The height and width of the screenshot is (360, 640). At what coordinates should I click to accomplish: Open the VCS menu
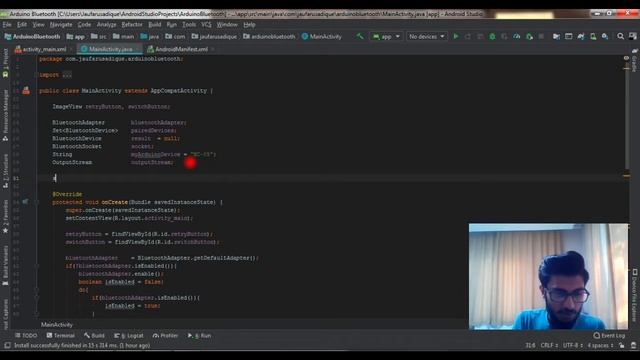point(206,24)
